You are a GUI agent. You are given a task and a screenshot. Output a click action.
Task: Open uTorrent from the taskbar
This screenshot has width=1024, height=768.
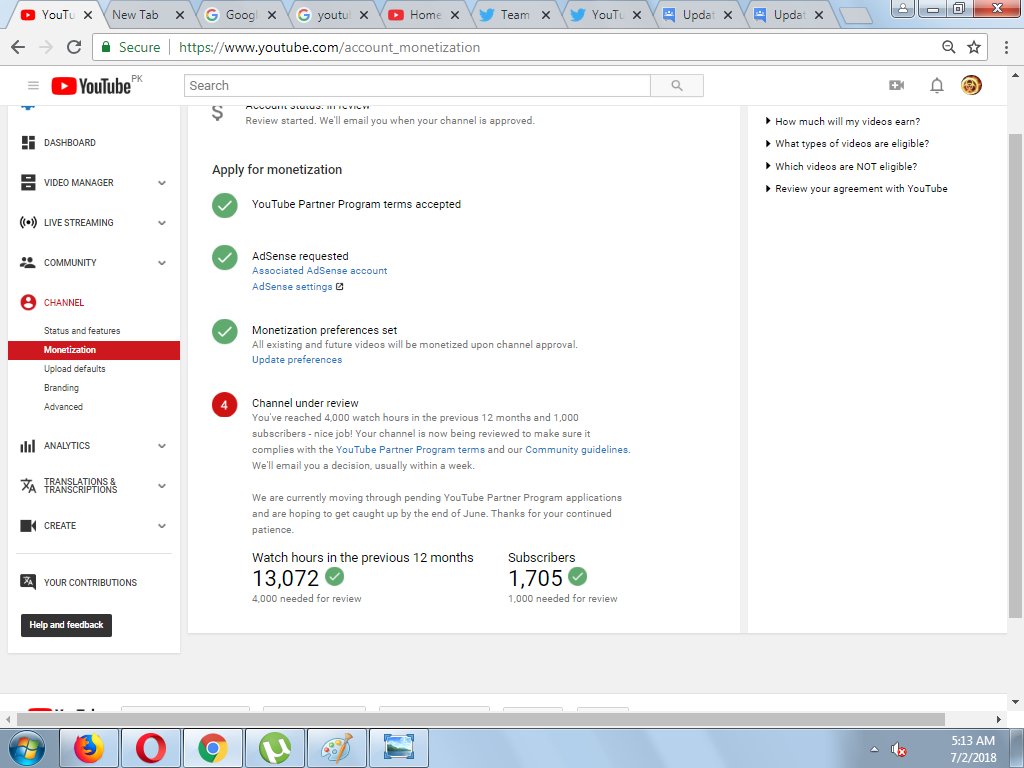(x=274, y=748)
